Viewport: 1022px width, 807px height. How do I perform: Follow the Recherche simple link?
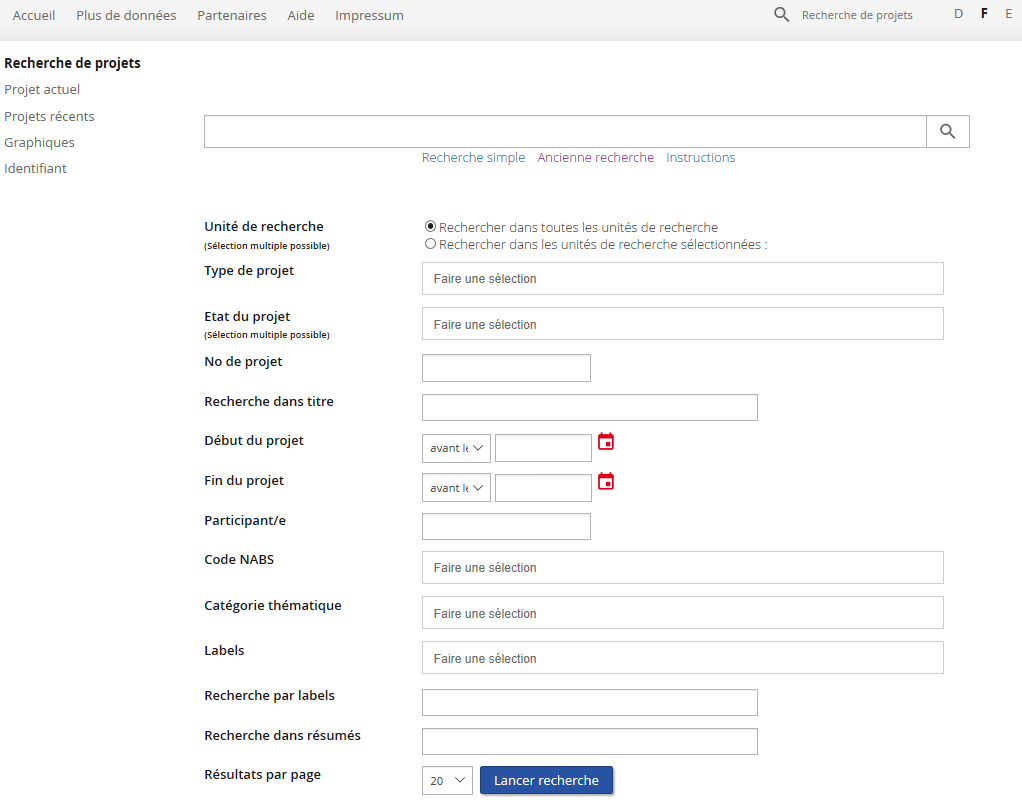point(473,158)
